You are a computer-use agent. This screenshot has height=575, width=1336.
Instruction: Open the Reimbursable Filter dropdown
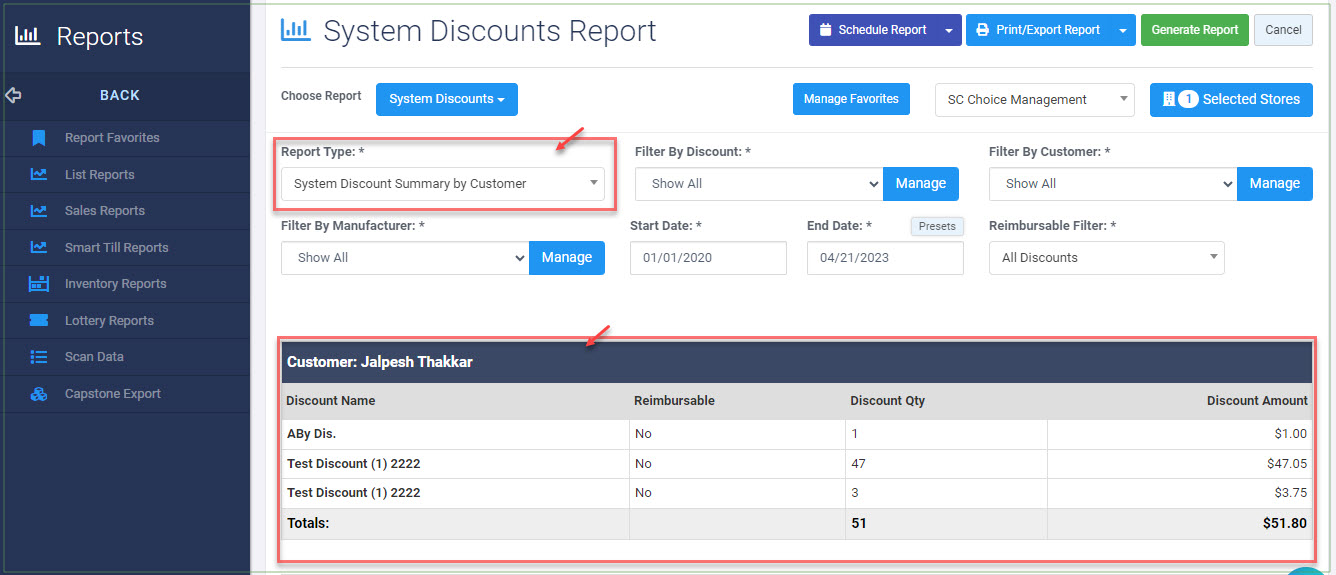pos(1107,257)
